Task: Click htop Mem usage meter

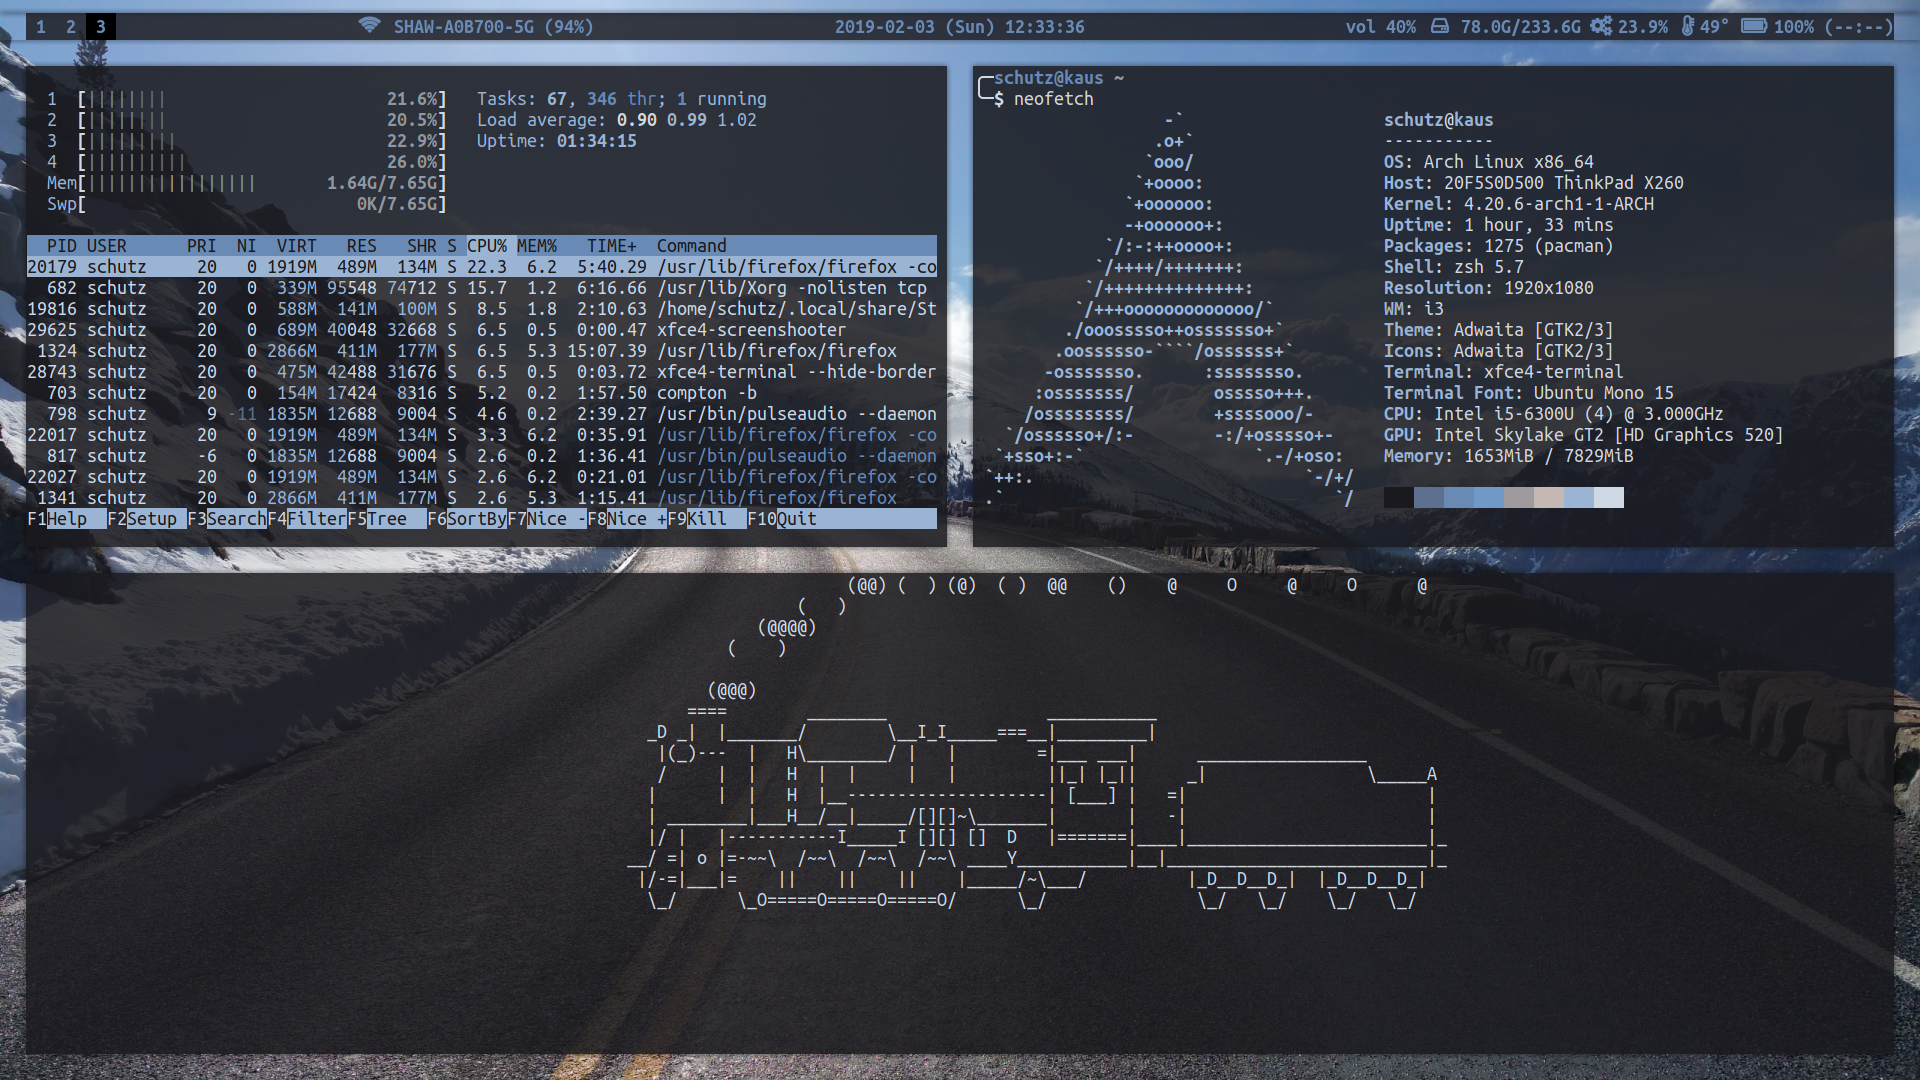Action: pos(247,183)
